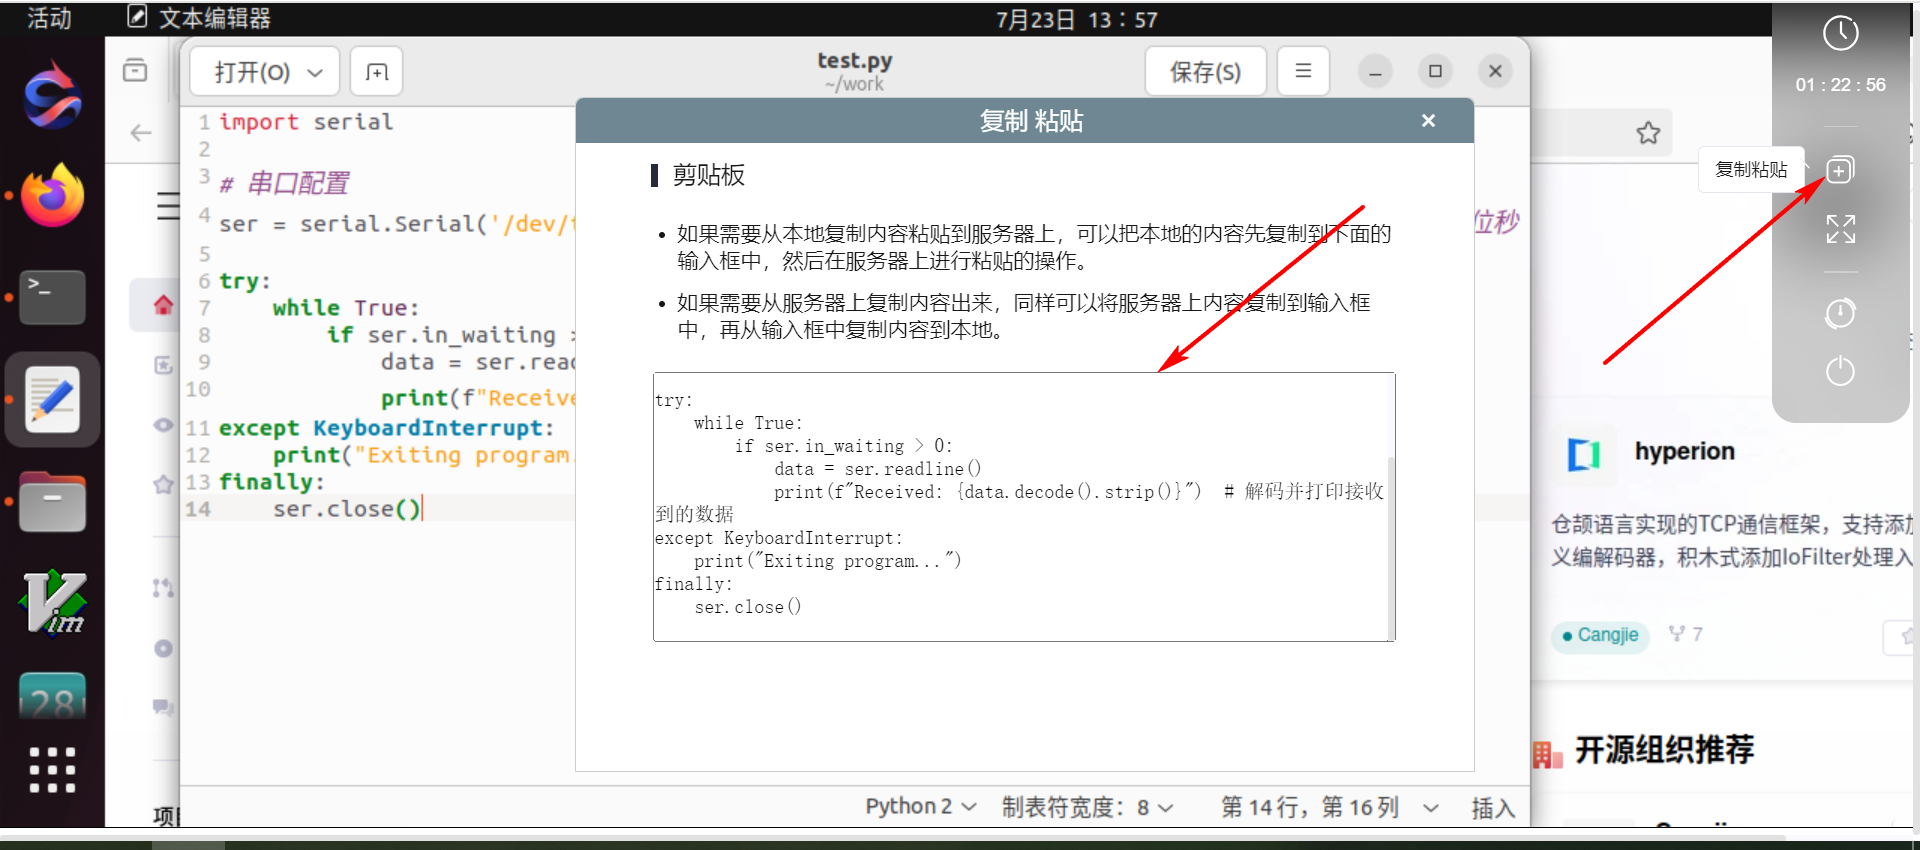The height and width of the screenshot is (850, 1920).
Task: Click the ser.close() line in editor
Action: click(x=346, y=509)
